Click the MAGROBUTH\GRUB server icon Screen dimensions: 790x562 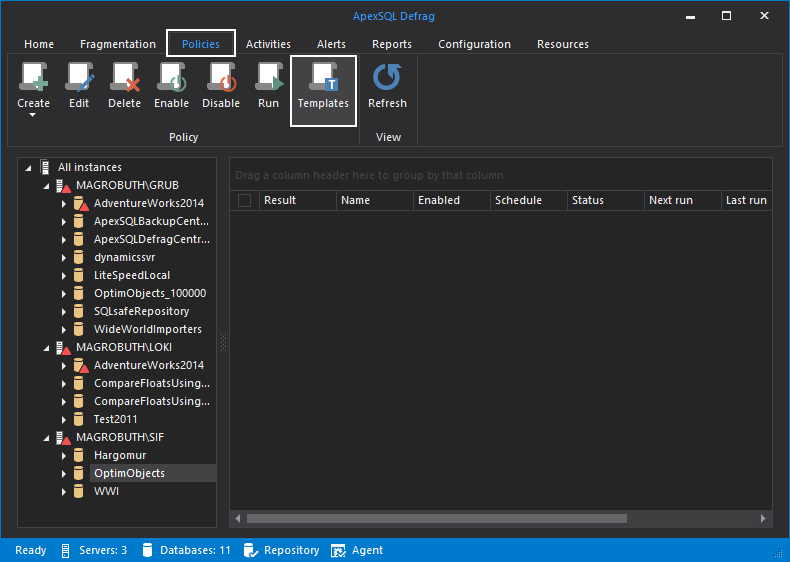point(63,185)
